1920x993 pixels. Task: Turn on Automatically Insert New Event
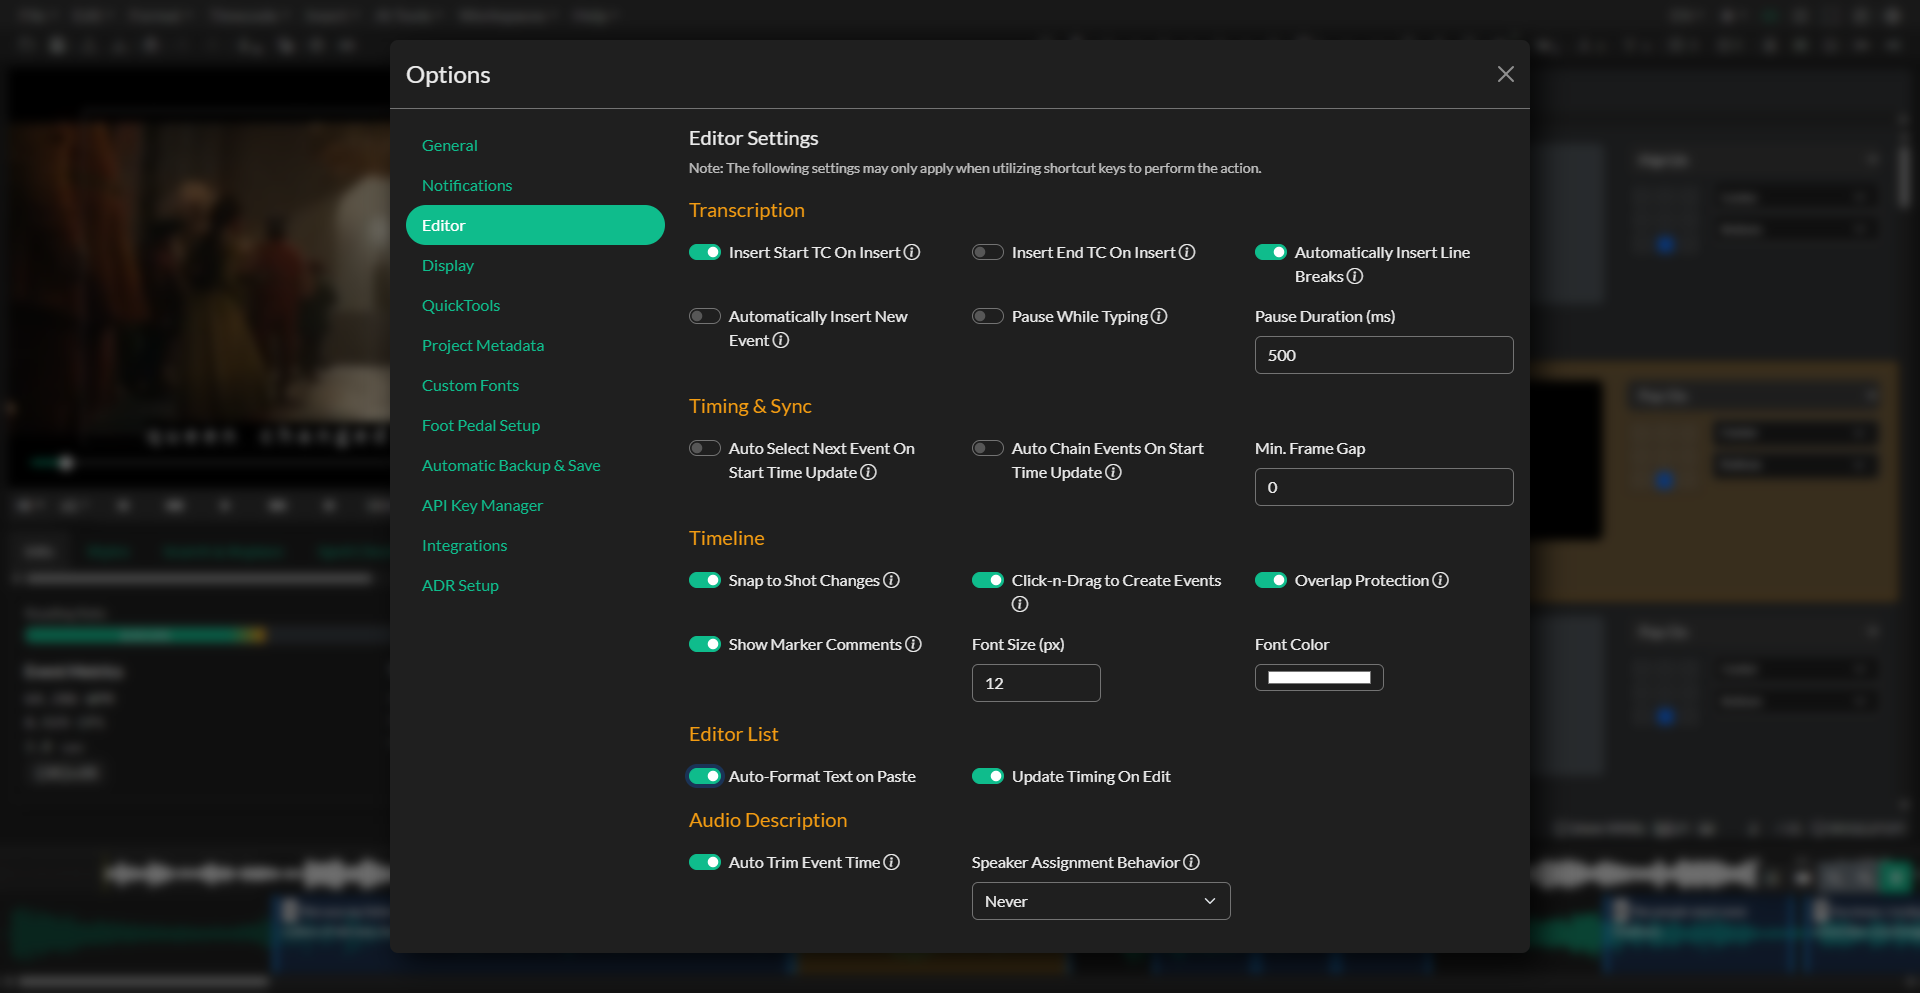pos(704,316)
